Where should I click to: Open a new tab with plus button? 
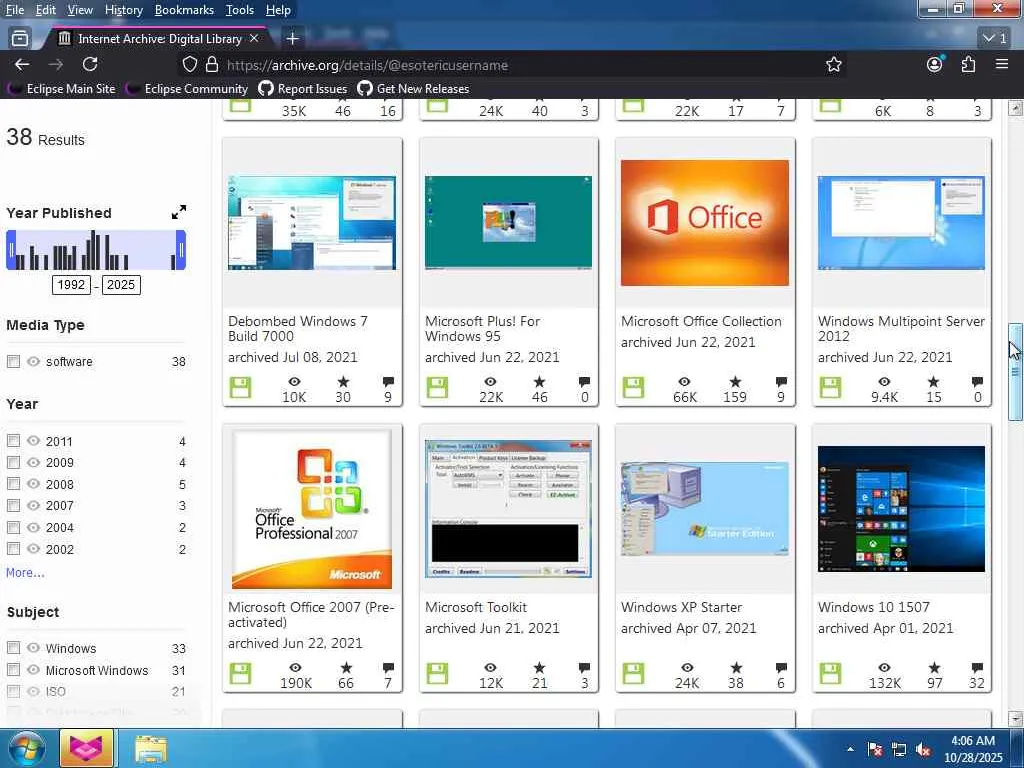(293, 39)
